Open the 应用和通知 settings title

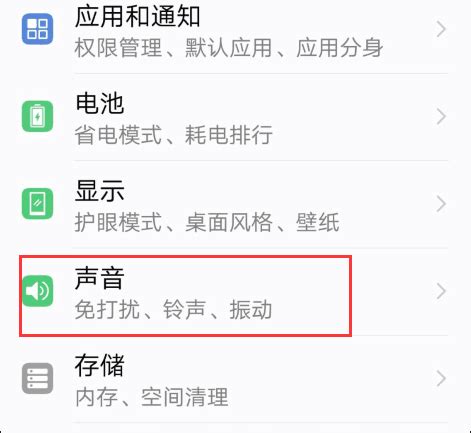coord(137,16)
